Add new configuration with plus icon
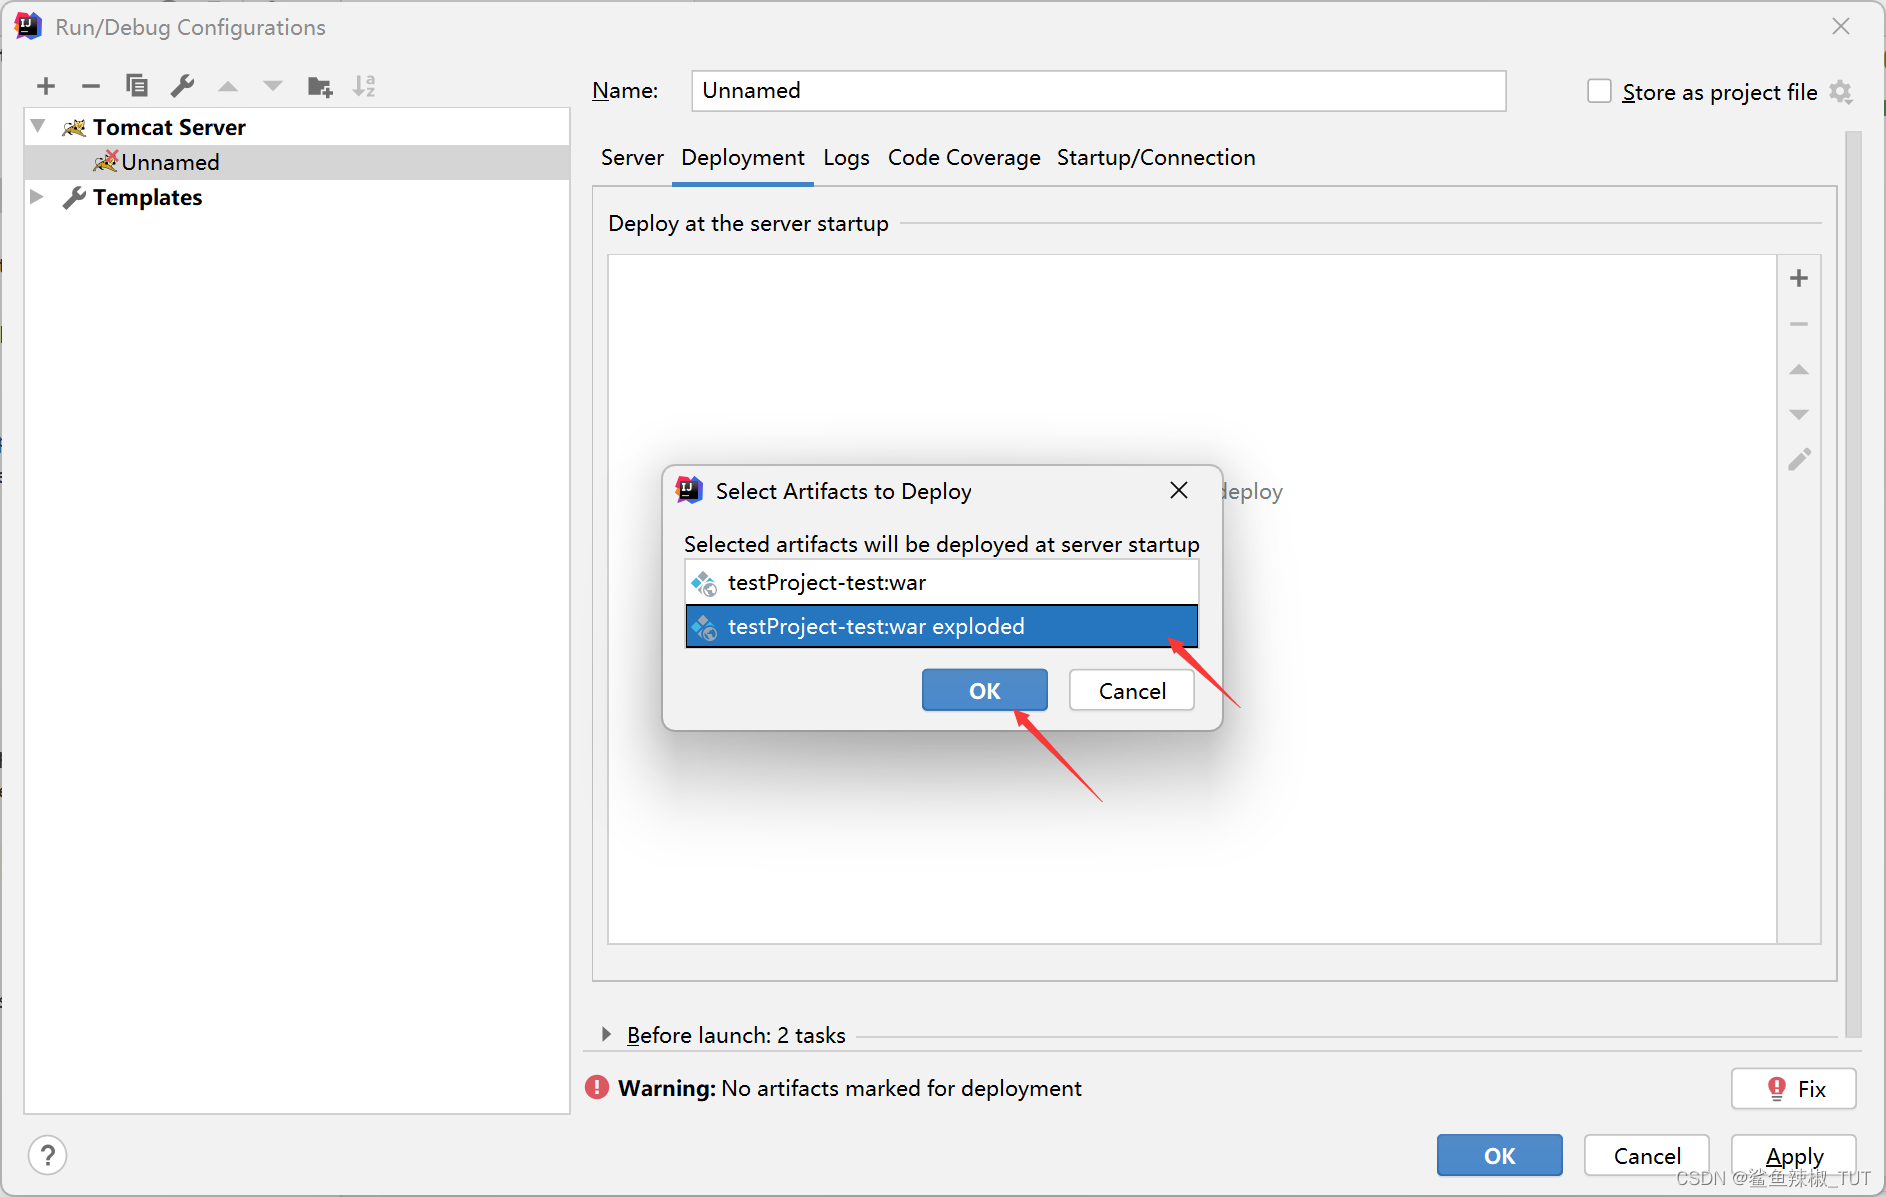 point(46,86)
